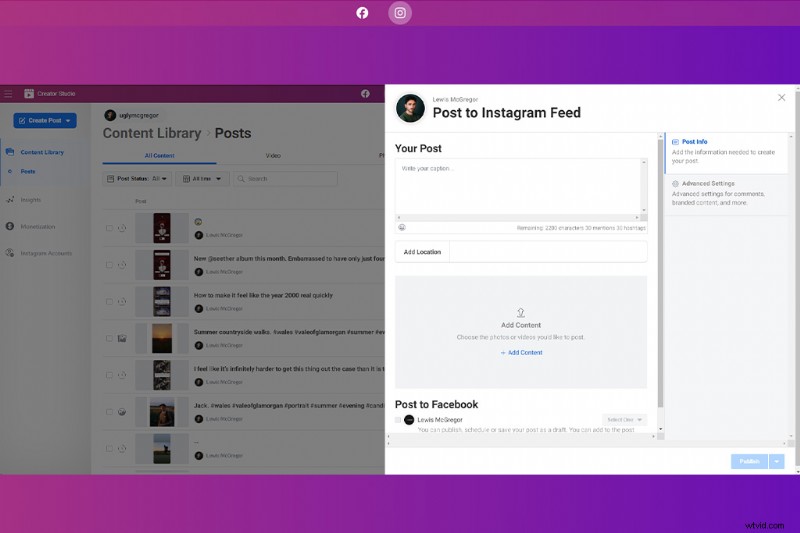
Task: Click the Publish button
Action: [x=749, y=461]
